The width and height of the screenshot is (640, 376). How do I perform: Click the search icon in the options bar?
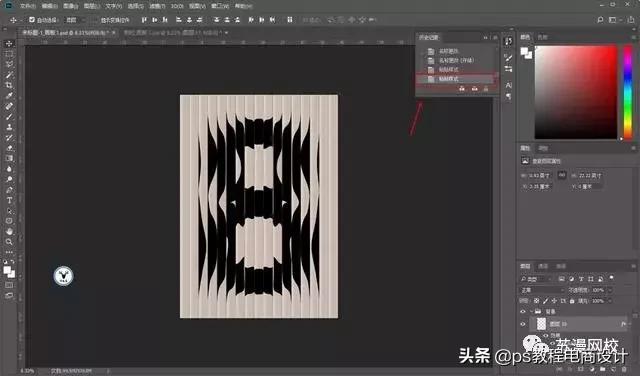tap(600, 20)
